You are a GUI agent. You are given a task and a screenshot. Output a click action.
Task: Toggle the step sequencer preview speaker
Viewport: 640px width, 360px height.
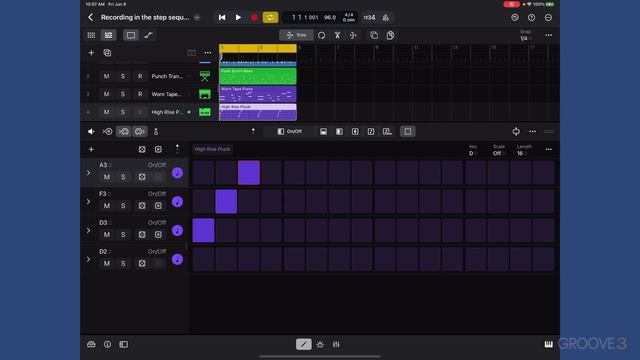click(91, 131)
